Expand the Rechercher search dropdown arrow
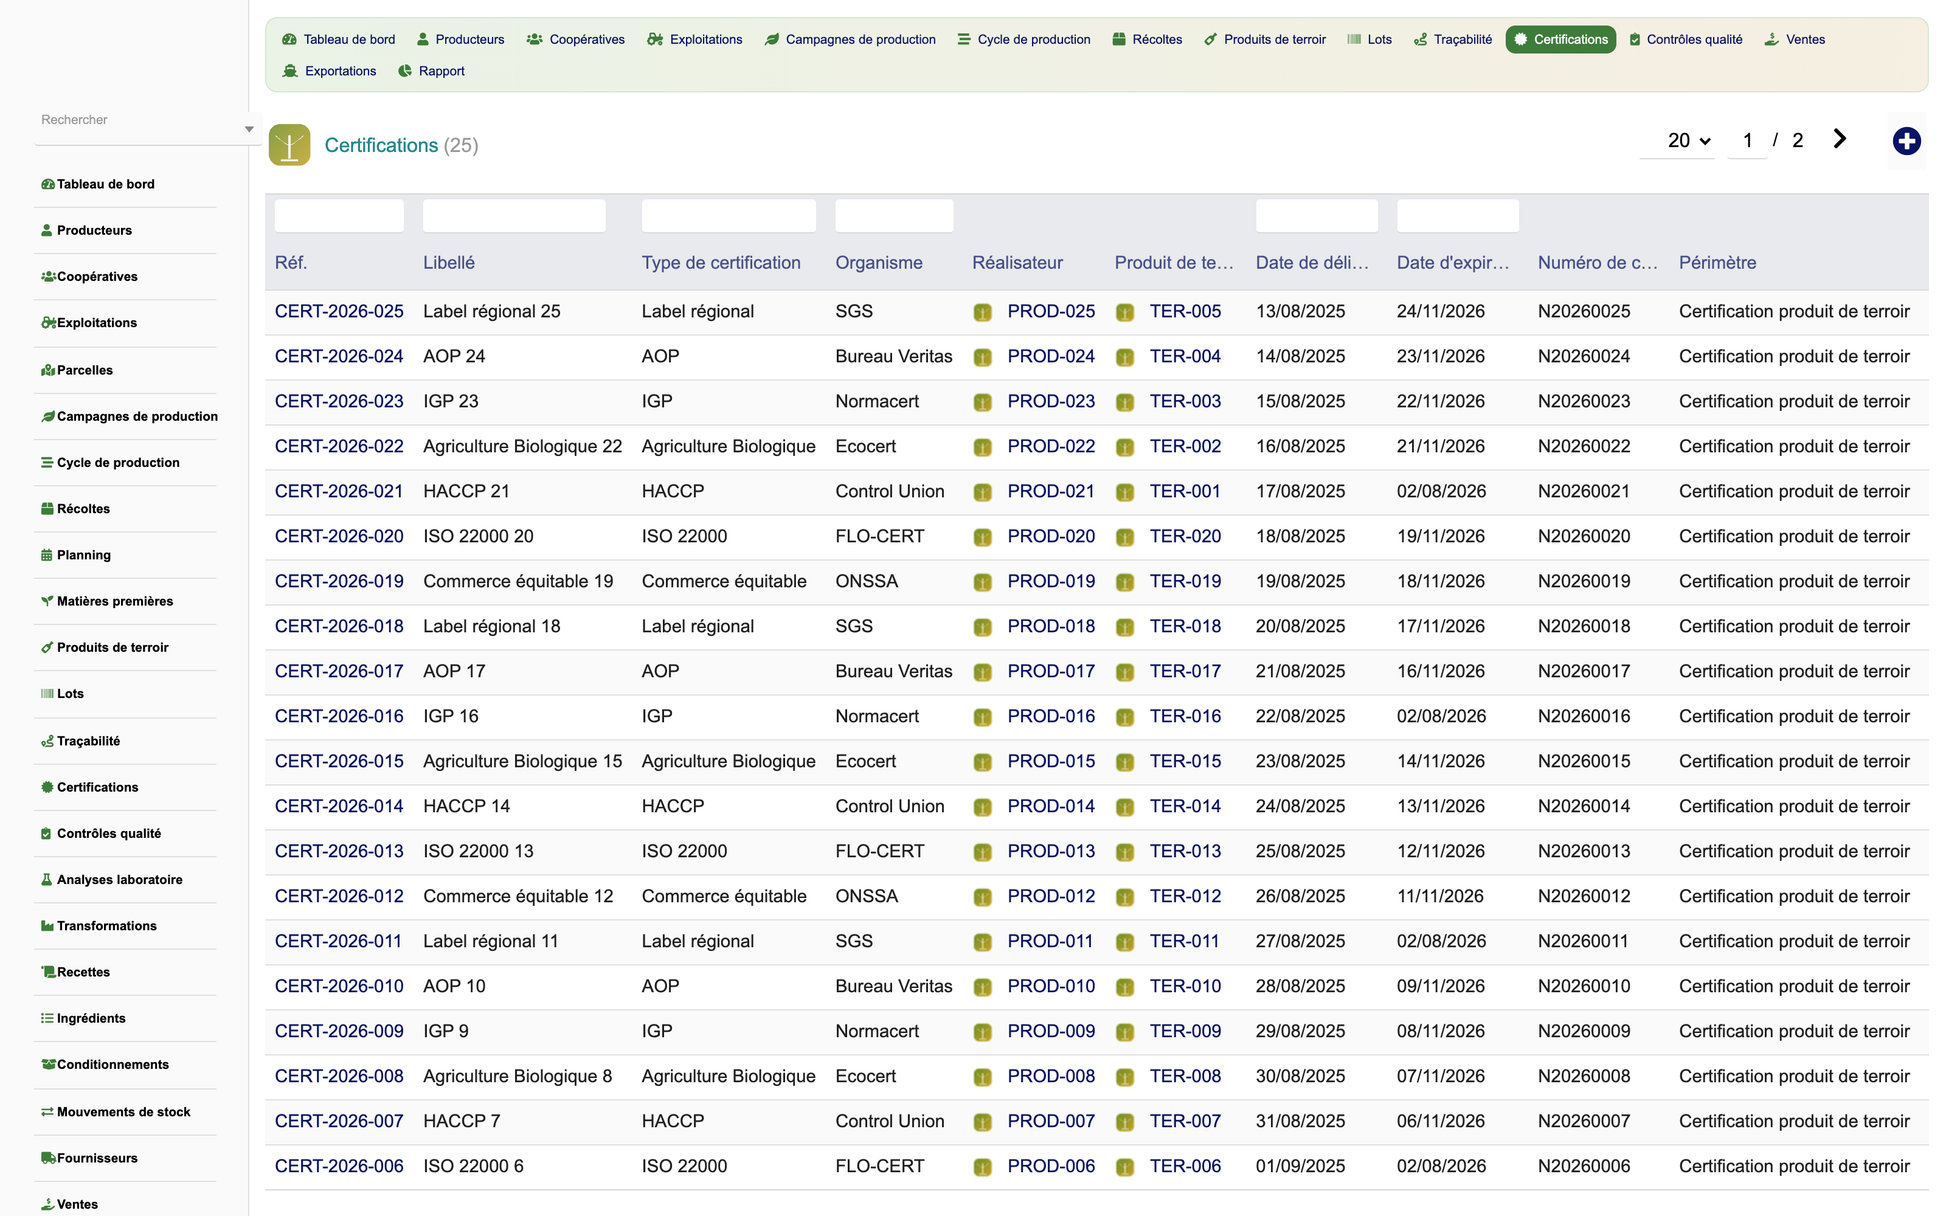1946x1216 pixels. click(x=248, y=129)
